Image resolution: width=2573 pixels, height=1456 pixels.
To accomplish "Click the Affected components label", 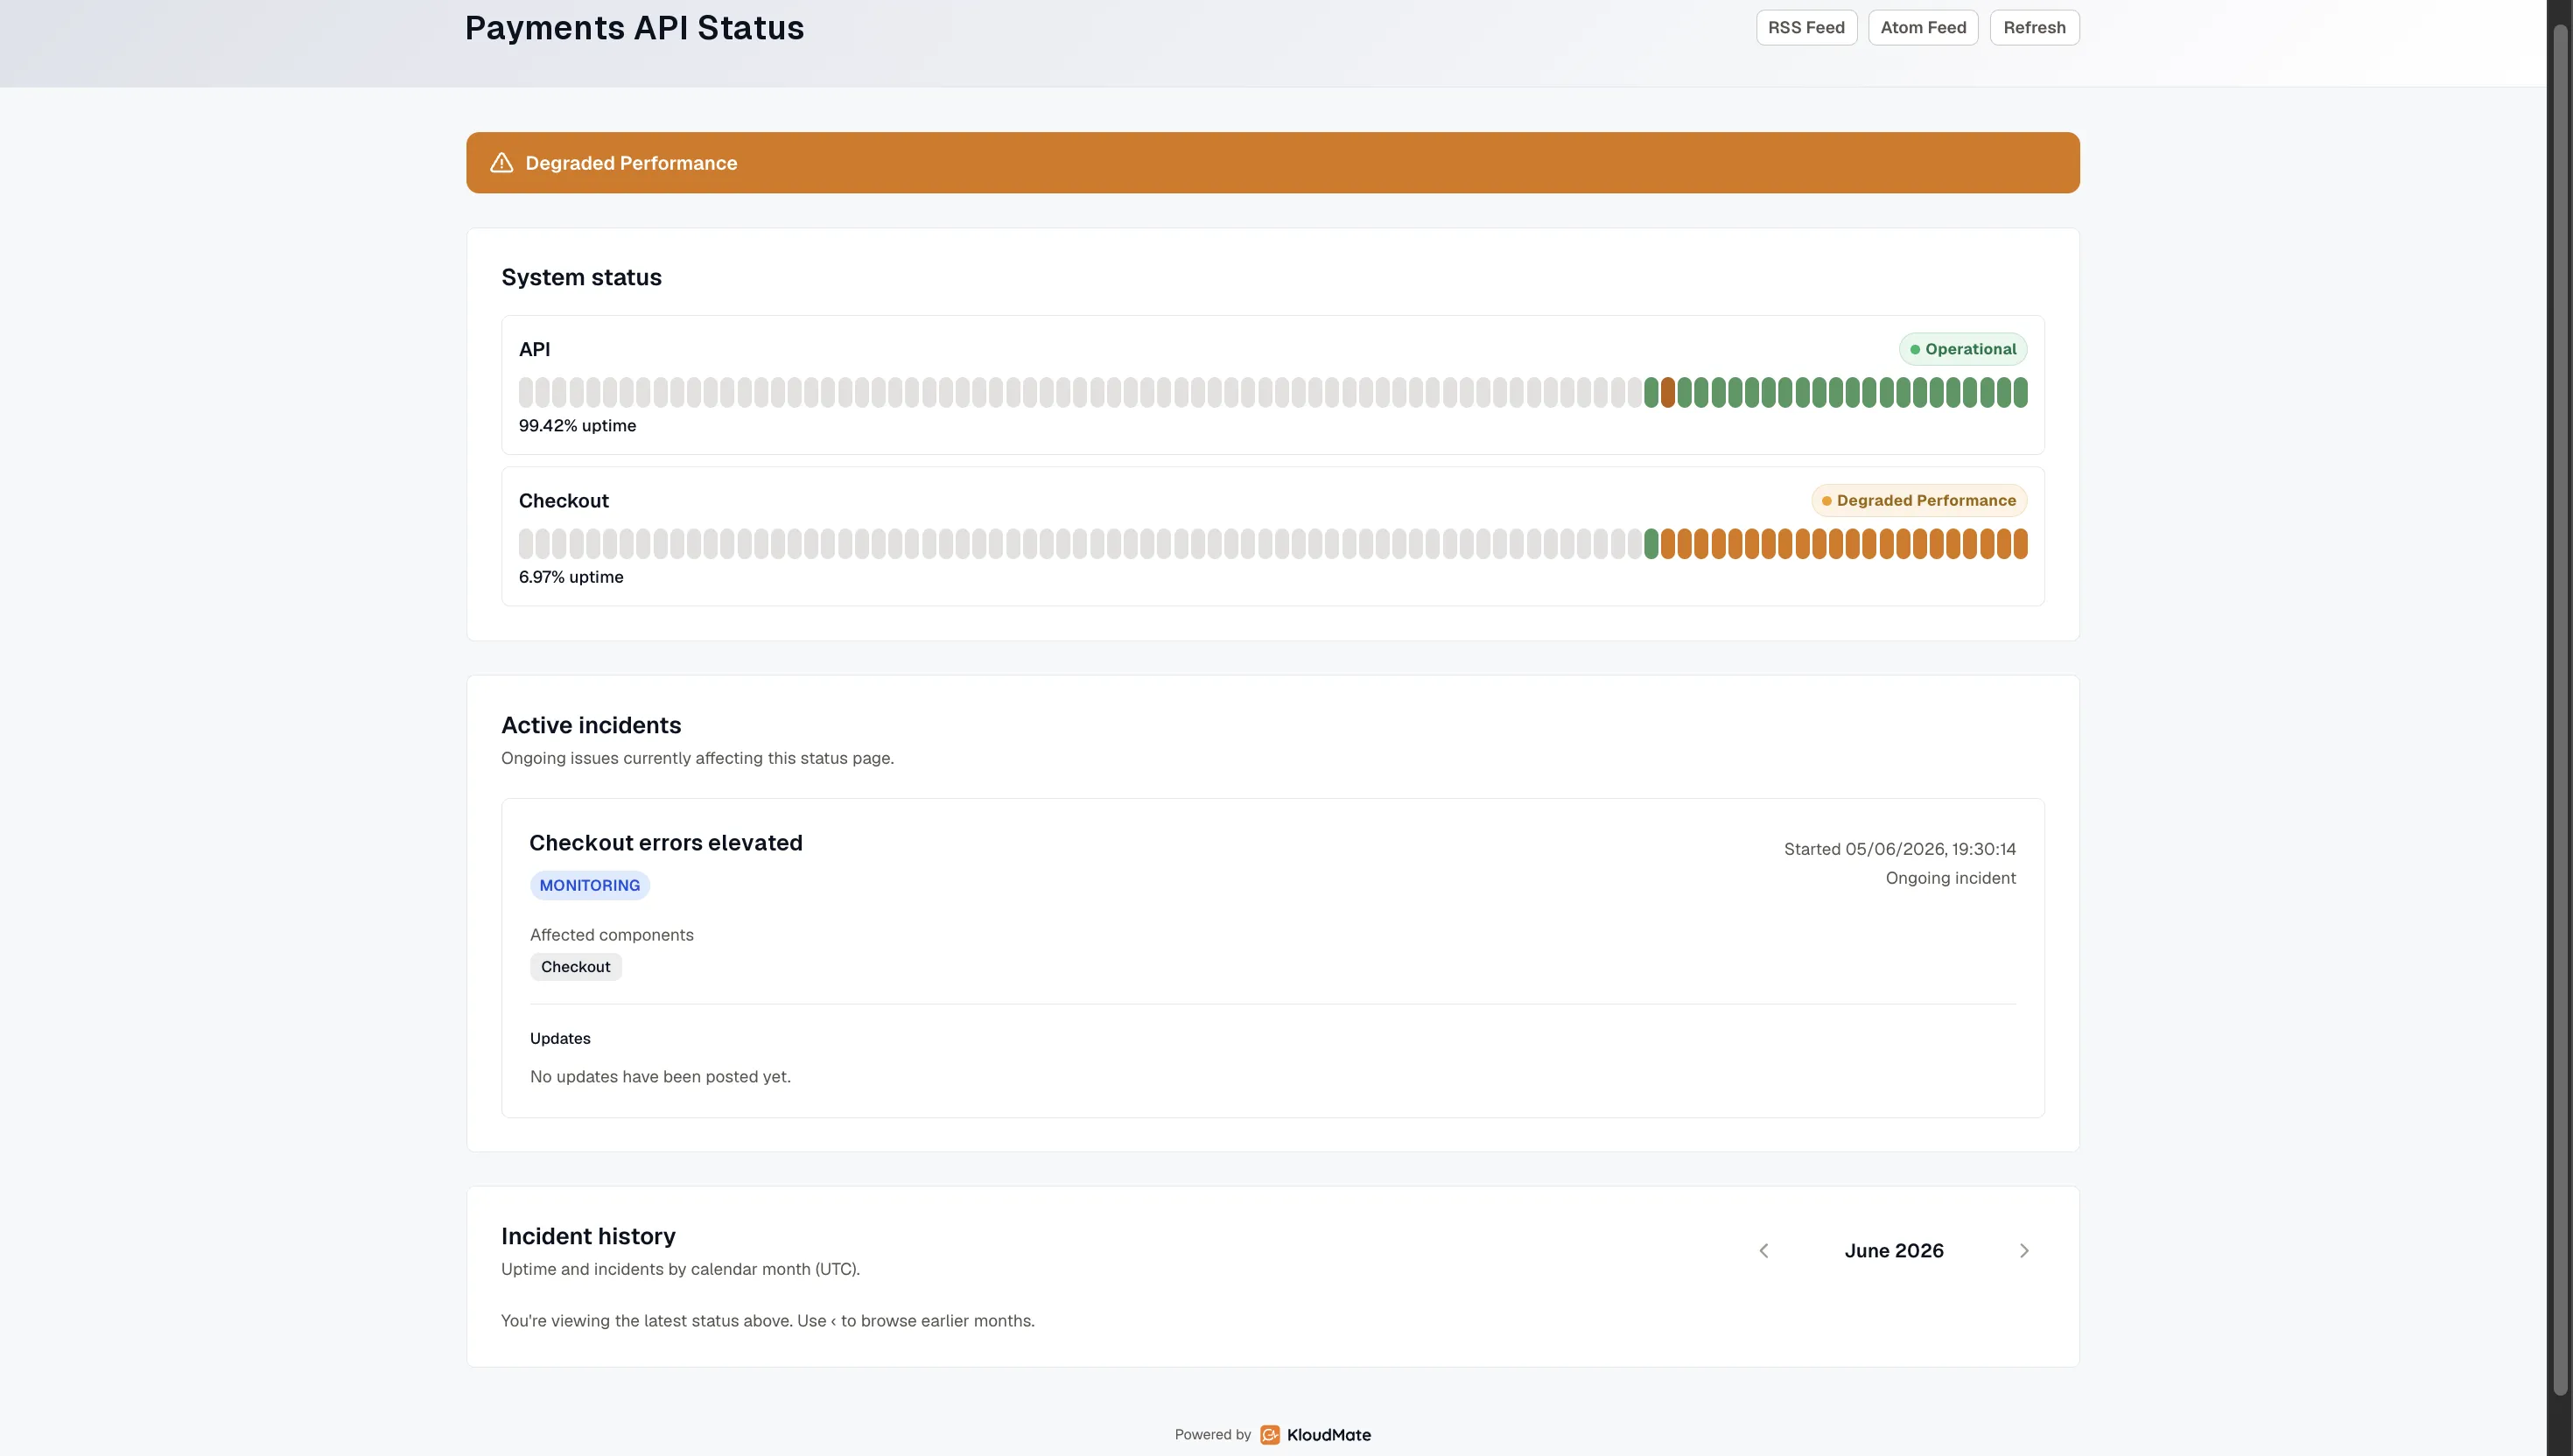I will click(612, 935).
